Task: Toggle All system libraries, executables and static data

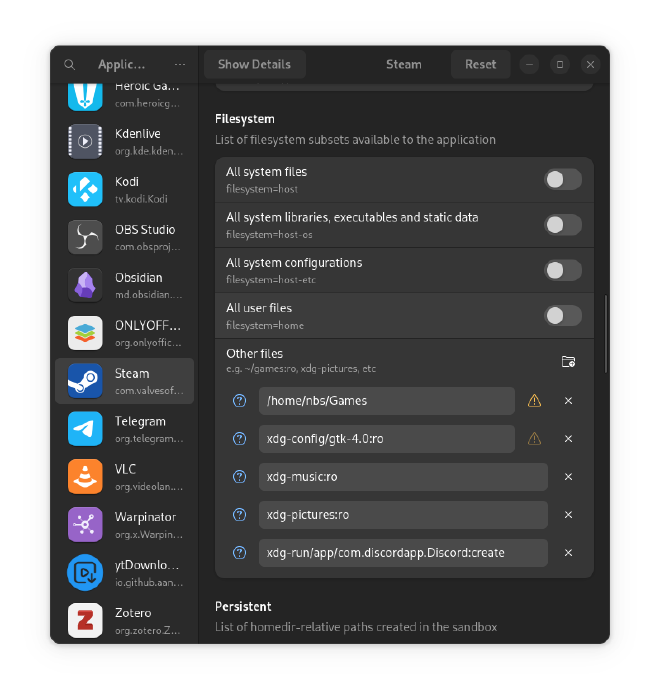Action: click(x=563, y=225)
